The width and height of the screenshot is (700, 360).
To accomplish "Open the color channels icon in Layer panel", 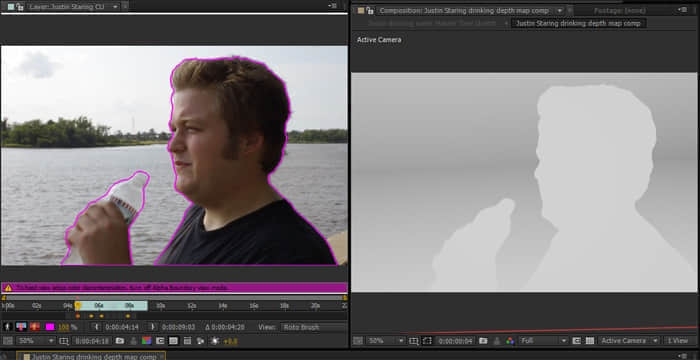I will (146, 341).
